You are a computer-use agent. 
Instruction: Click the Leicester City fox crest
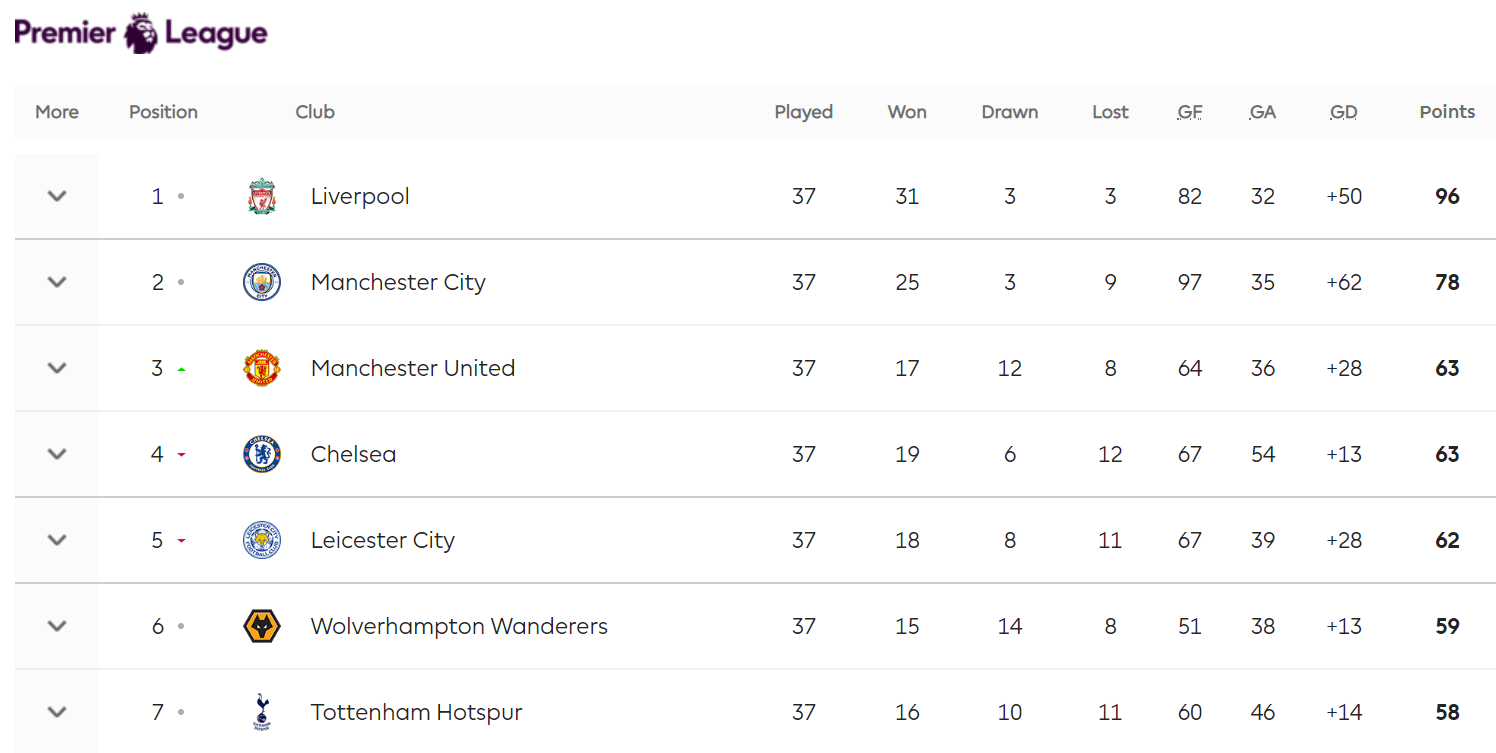(x=262, y=540)
